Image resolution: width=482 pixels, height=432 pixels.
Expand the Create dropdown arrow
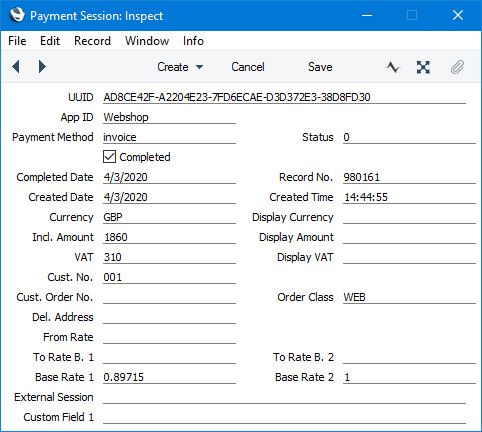click(199, 67)
